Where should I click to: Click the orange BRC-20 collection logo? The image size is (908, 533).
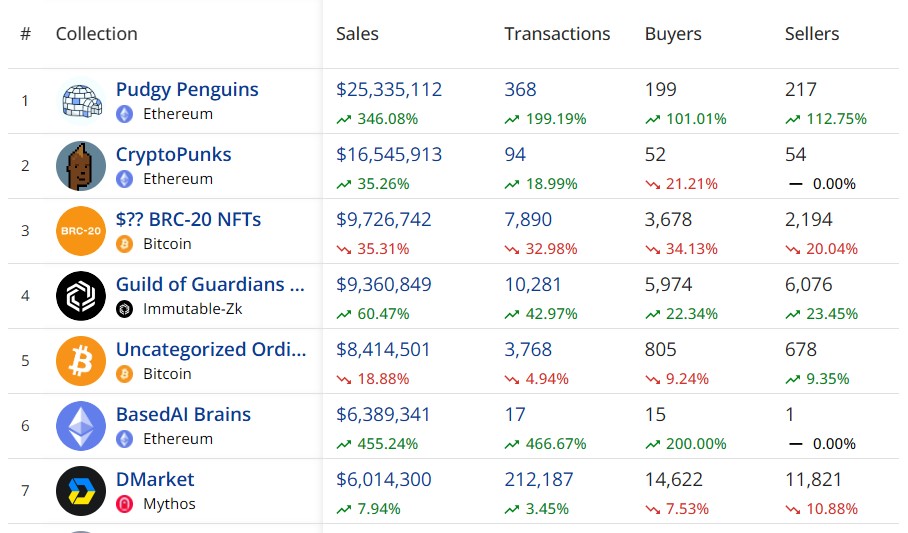coord(81,231)
